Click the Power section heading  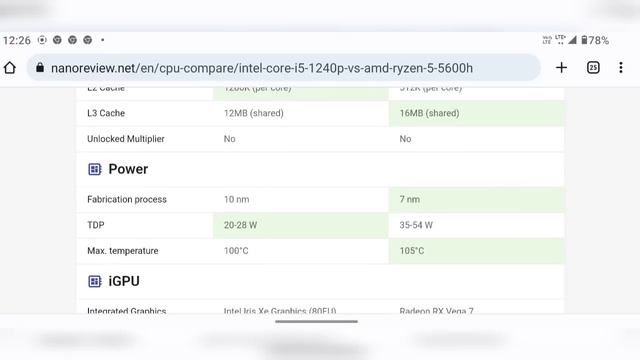click(128, 169)
